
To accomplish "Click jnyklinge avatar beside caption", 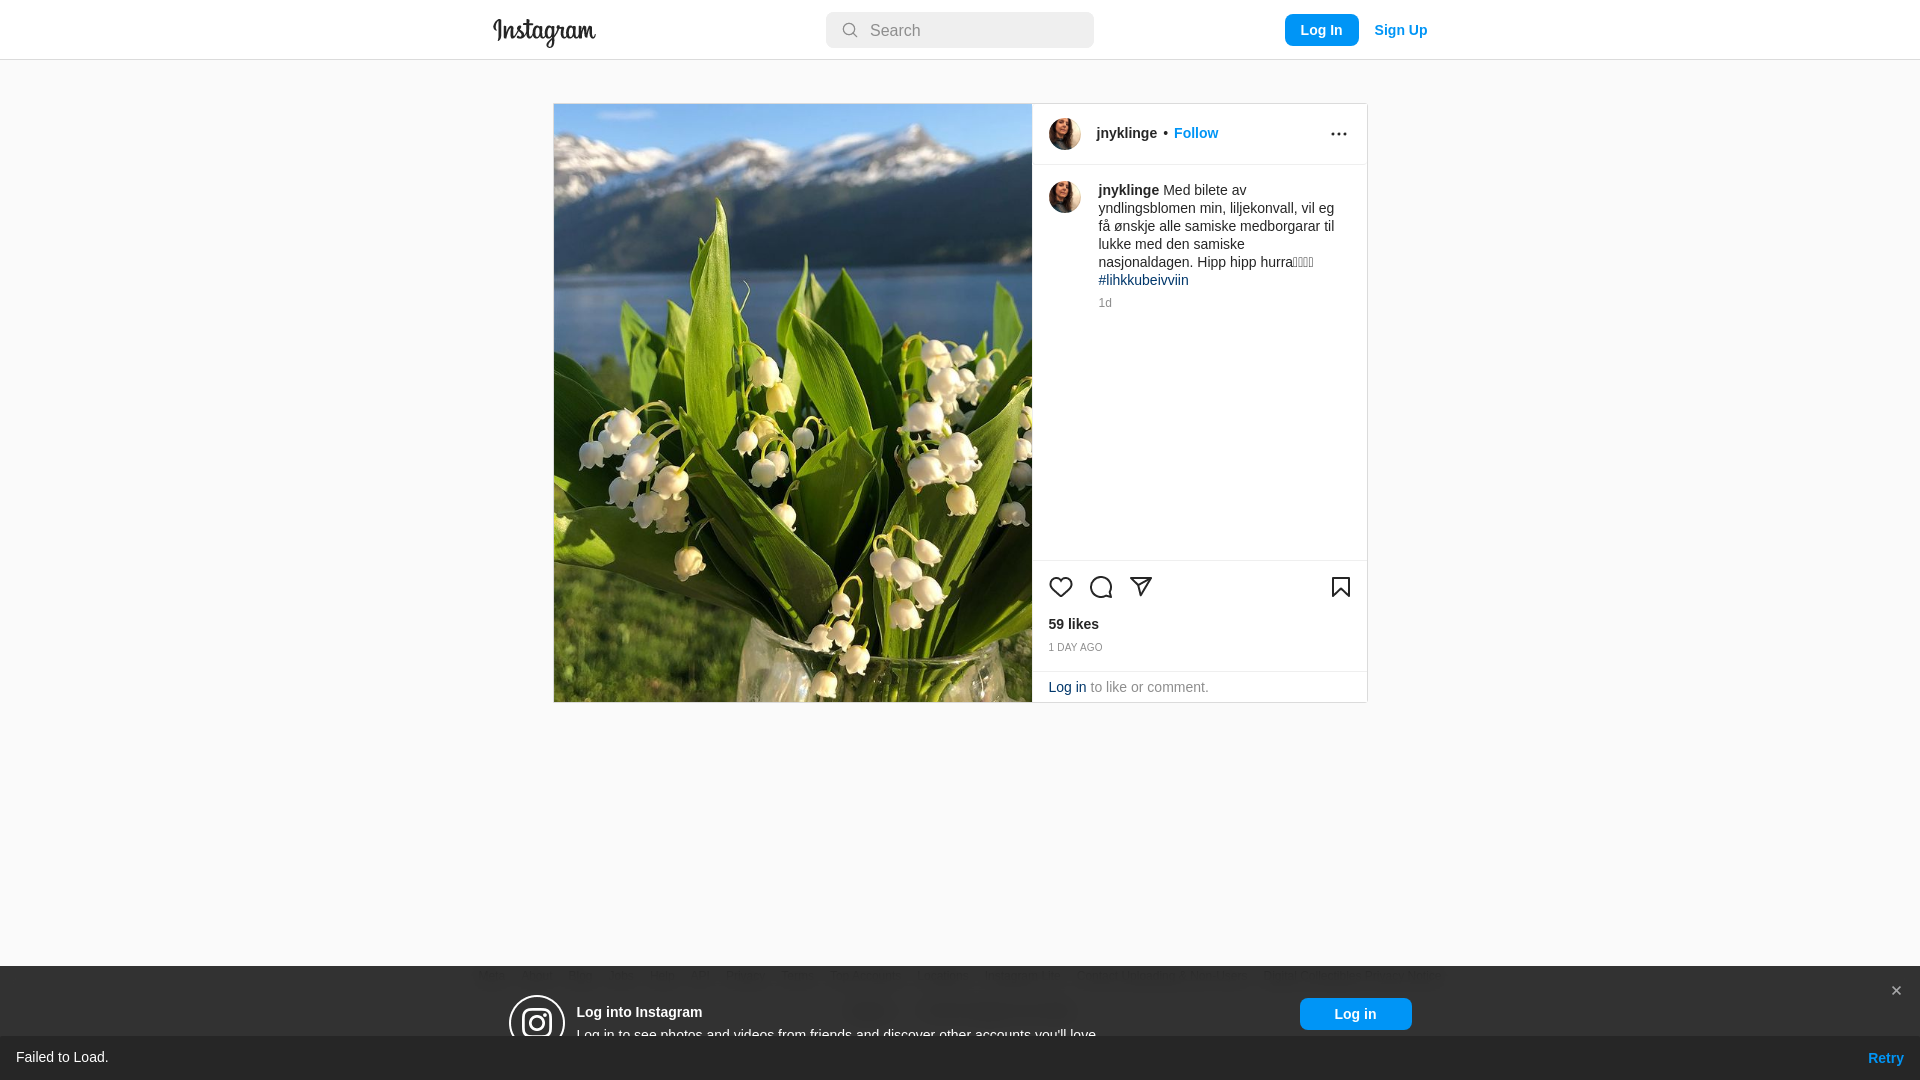I will pyautogui.click(x=1065, y=197).
